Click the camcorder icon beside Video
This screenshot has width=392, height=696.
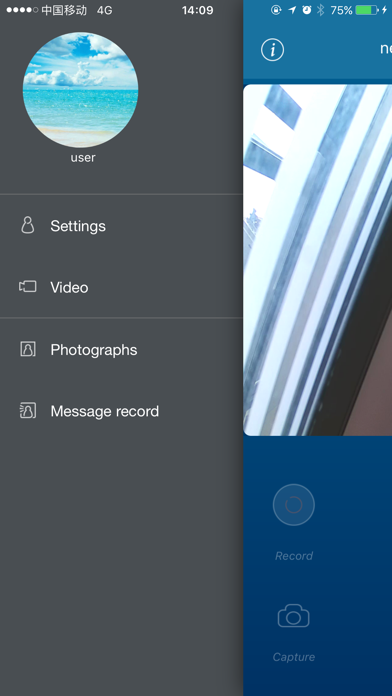coord(28,287)
